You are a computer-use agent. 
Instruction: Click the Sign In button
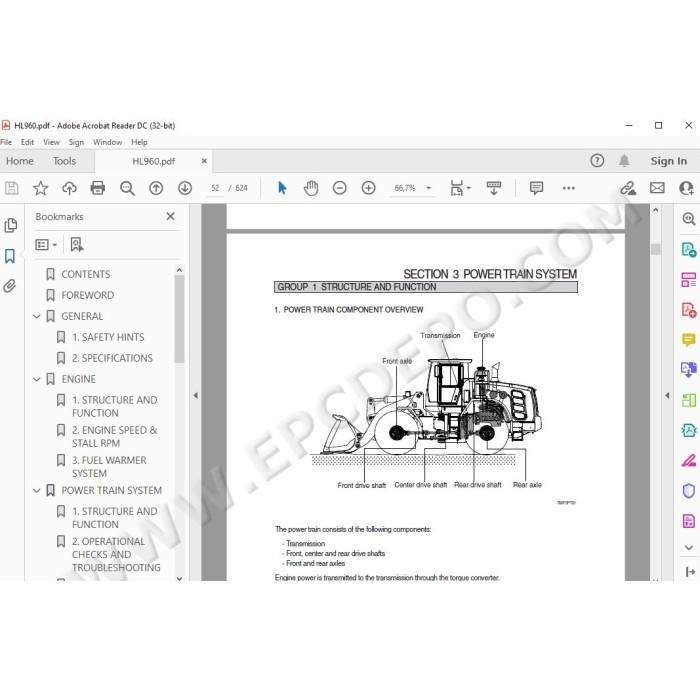668,161
